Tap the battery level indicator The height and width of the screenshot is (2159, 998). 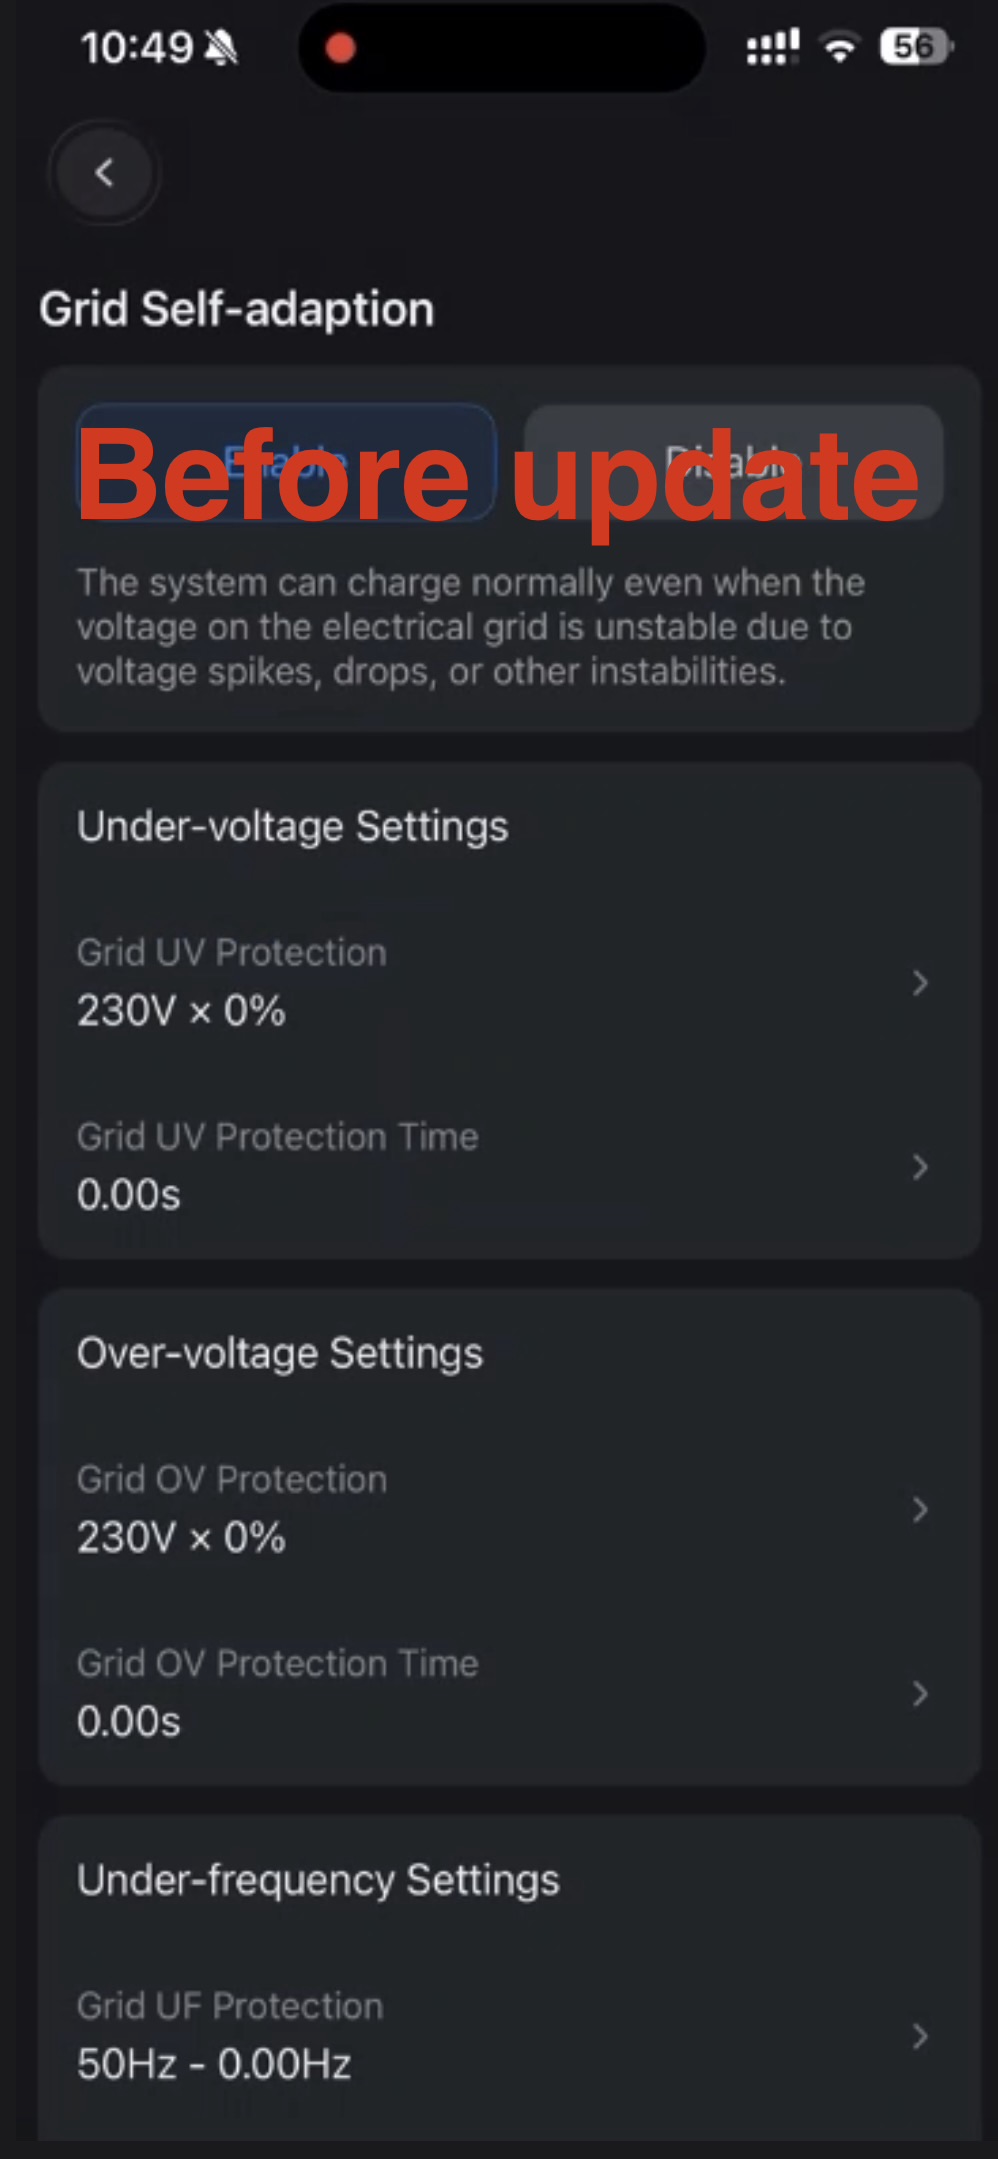pos(915,47)
